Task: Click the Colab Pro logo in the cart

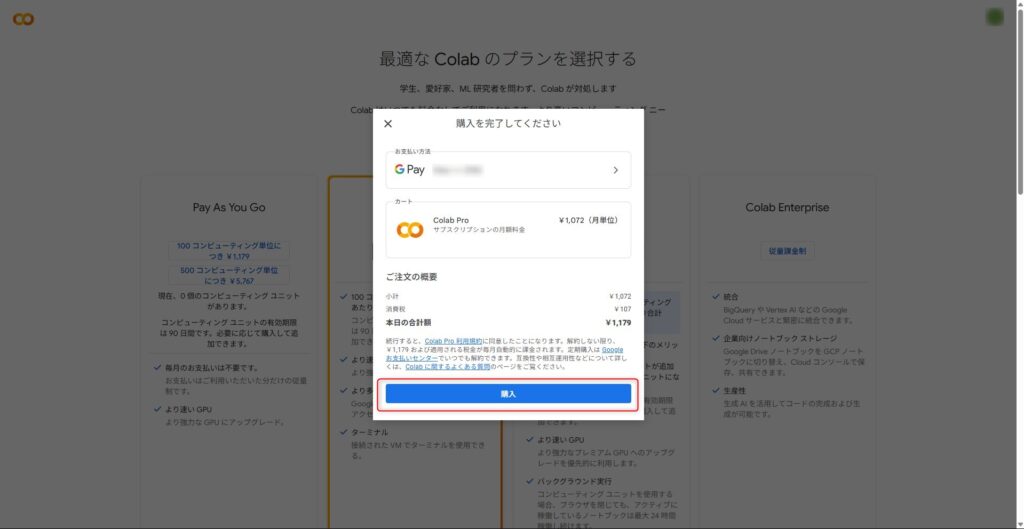Action: (410, 230)
